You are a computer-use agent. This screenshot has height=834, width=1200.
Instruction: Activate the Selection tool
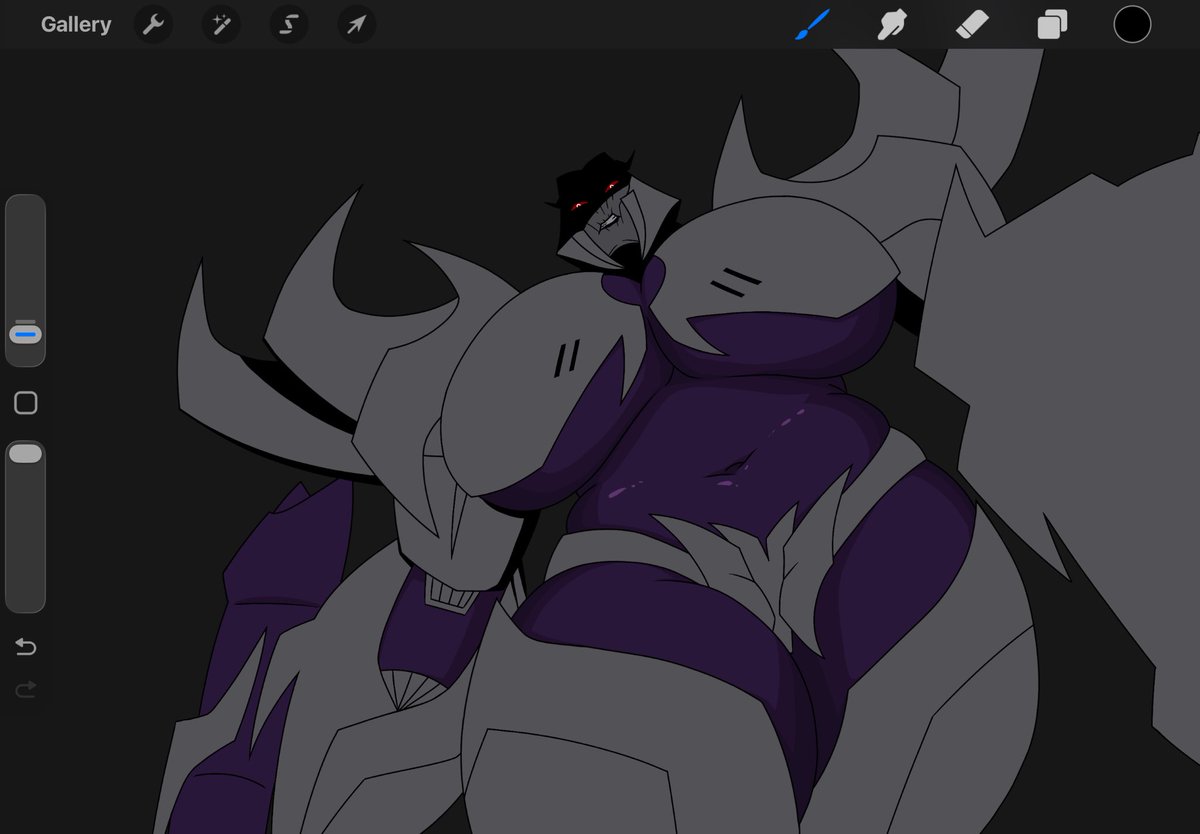click(x=288, y=25)
